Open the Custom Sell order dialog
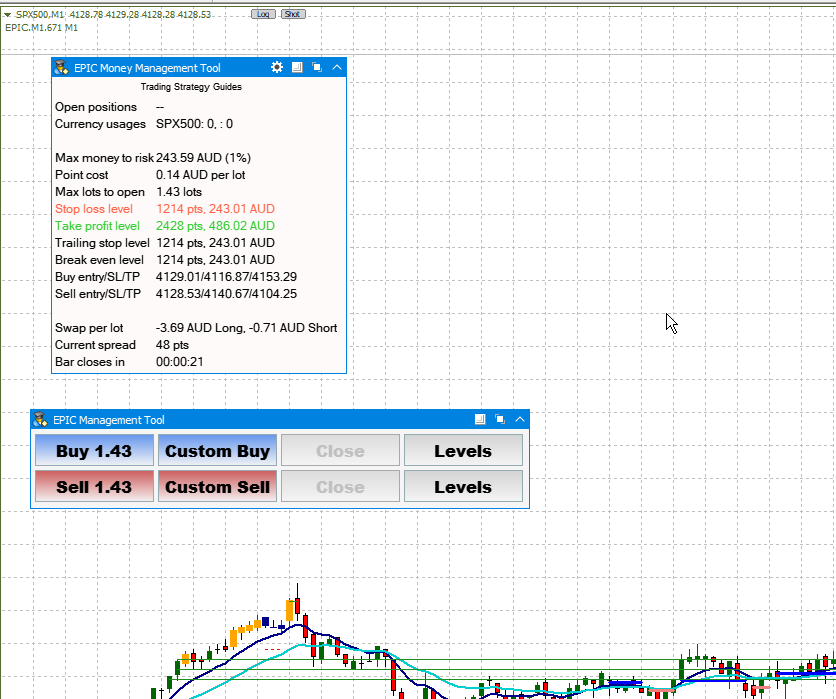This screenshot has width=836, height=699. [x=217, y=487]
